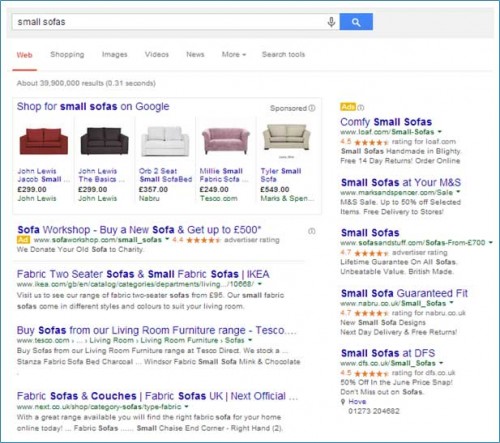Image resolution: width=500 pixels, height=443 pixels.
Task: Open Small Sofas at Your M&S ad
Action: [401, 182]
